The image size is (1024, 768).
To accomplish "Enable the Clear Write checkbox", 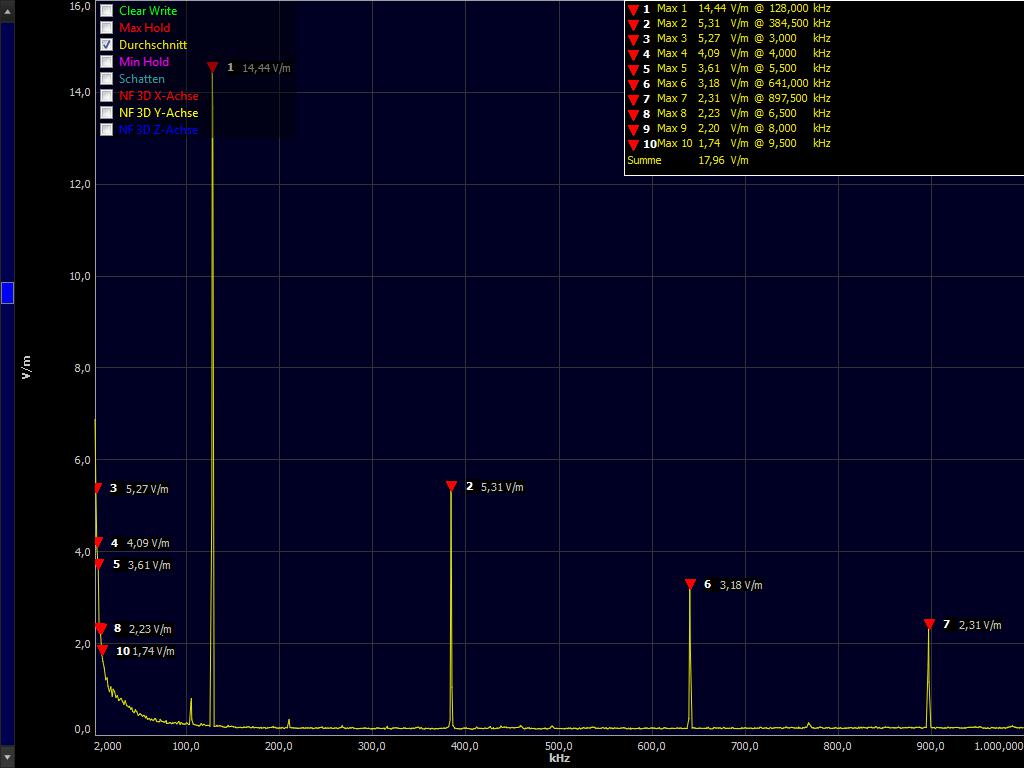I will pyautogui.click(x=106, y=11).
